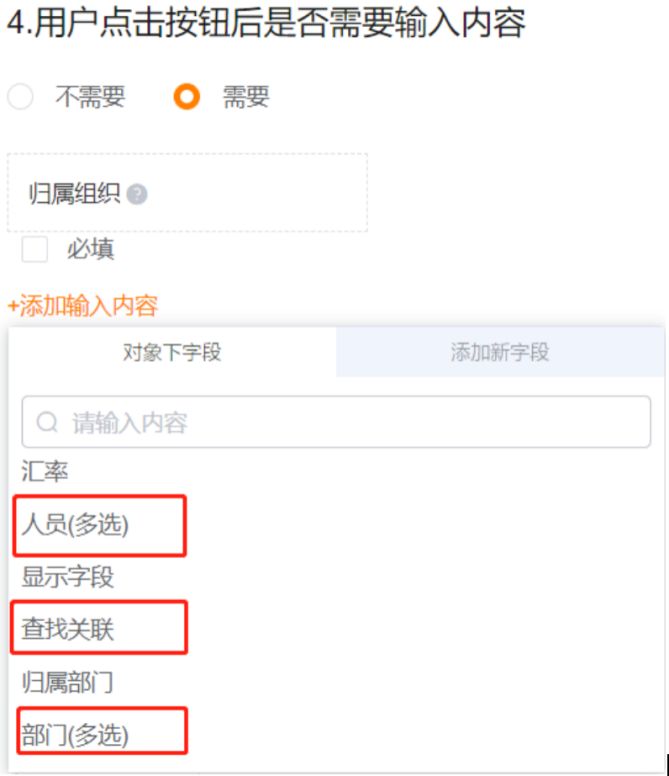669x776 pixels.
Task: Click the step 4 heading text
Action: coord(266,22)
